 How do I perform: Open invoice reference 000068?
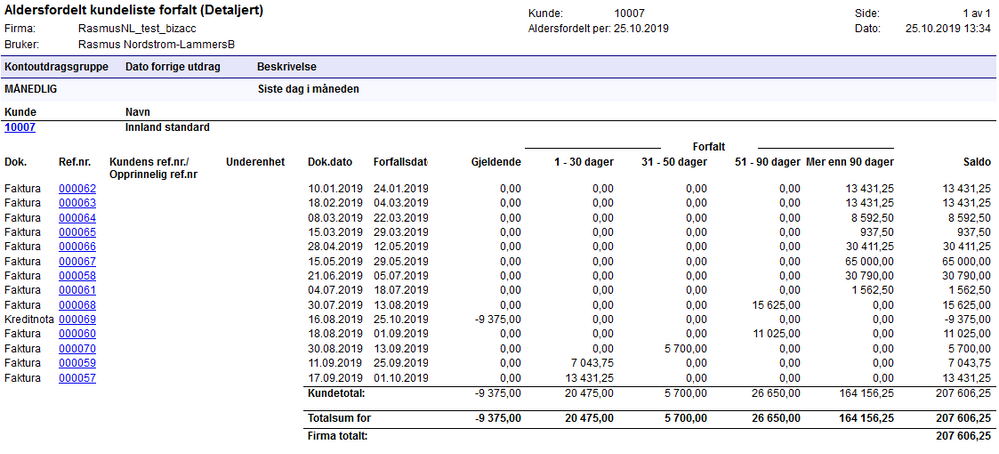pyautogui.click(x=77, y=305)
